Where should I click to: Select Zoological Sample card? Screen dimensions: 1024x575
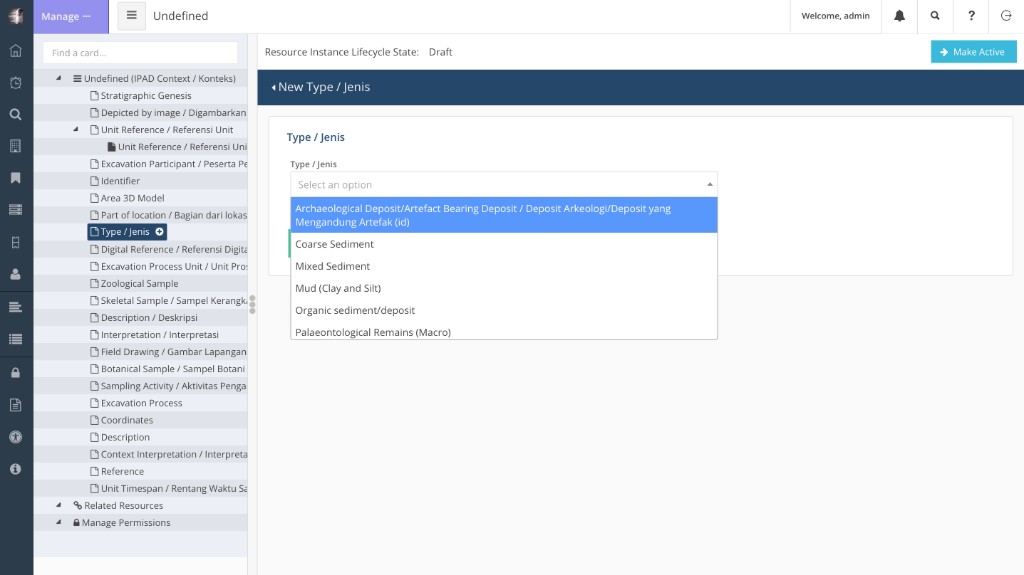134,284
